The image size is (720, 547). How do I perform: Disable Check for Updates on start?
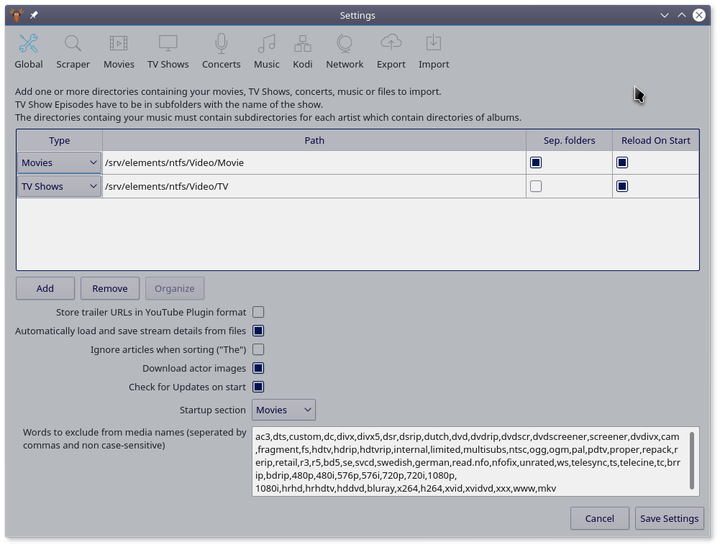click(x=258, y=387)
